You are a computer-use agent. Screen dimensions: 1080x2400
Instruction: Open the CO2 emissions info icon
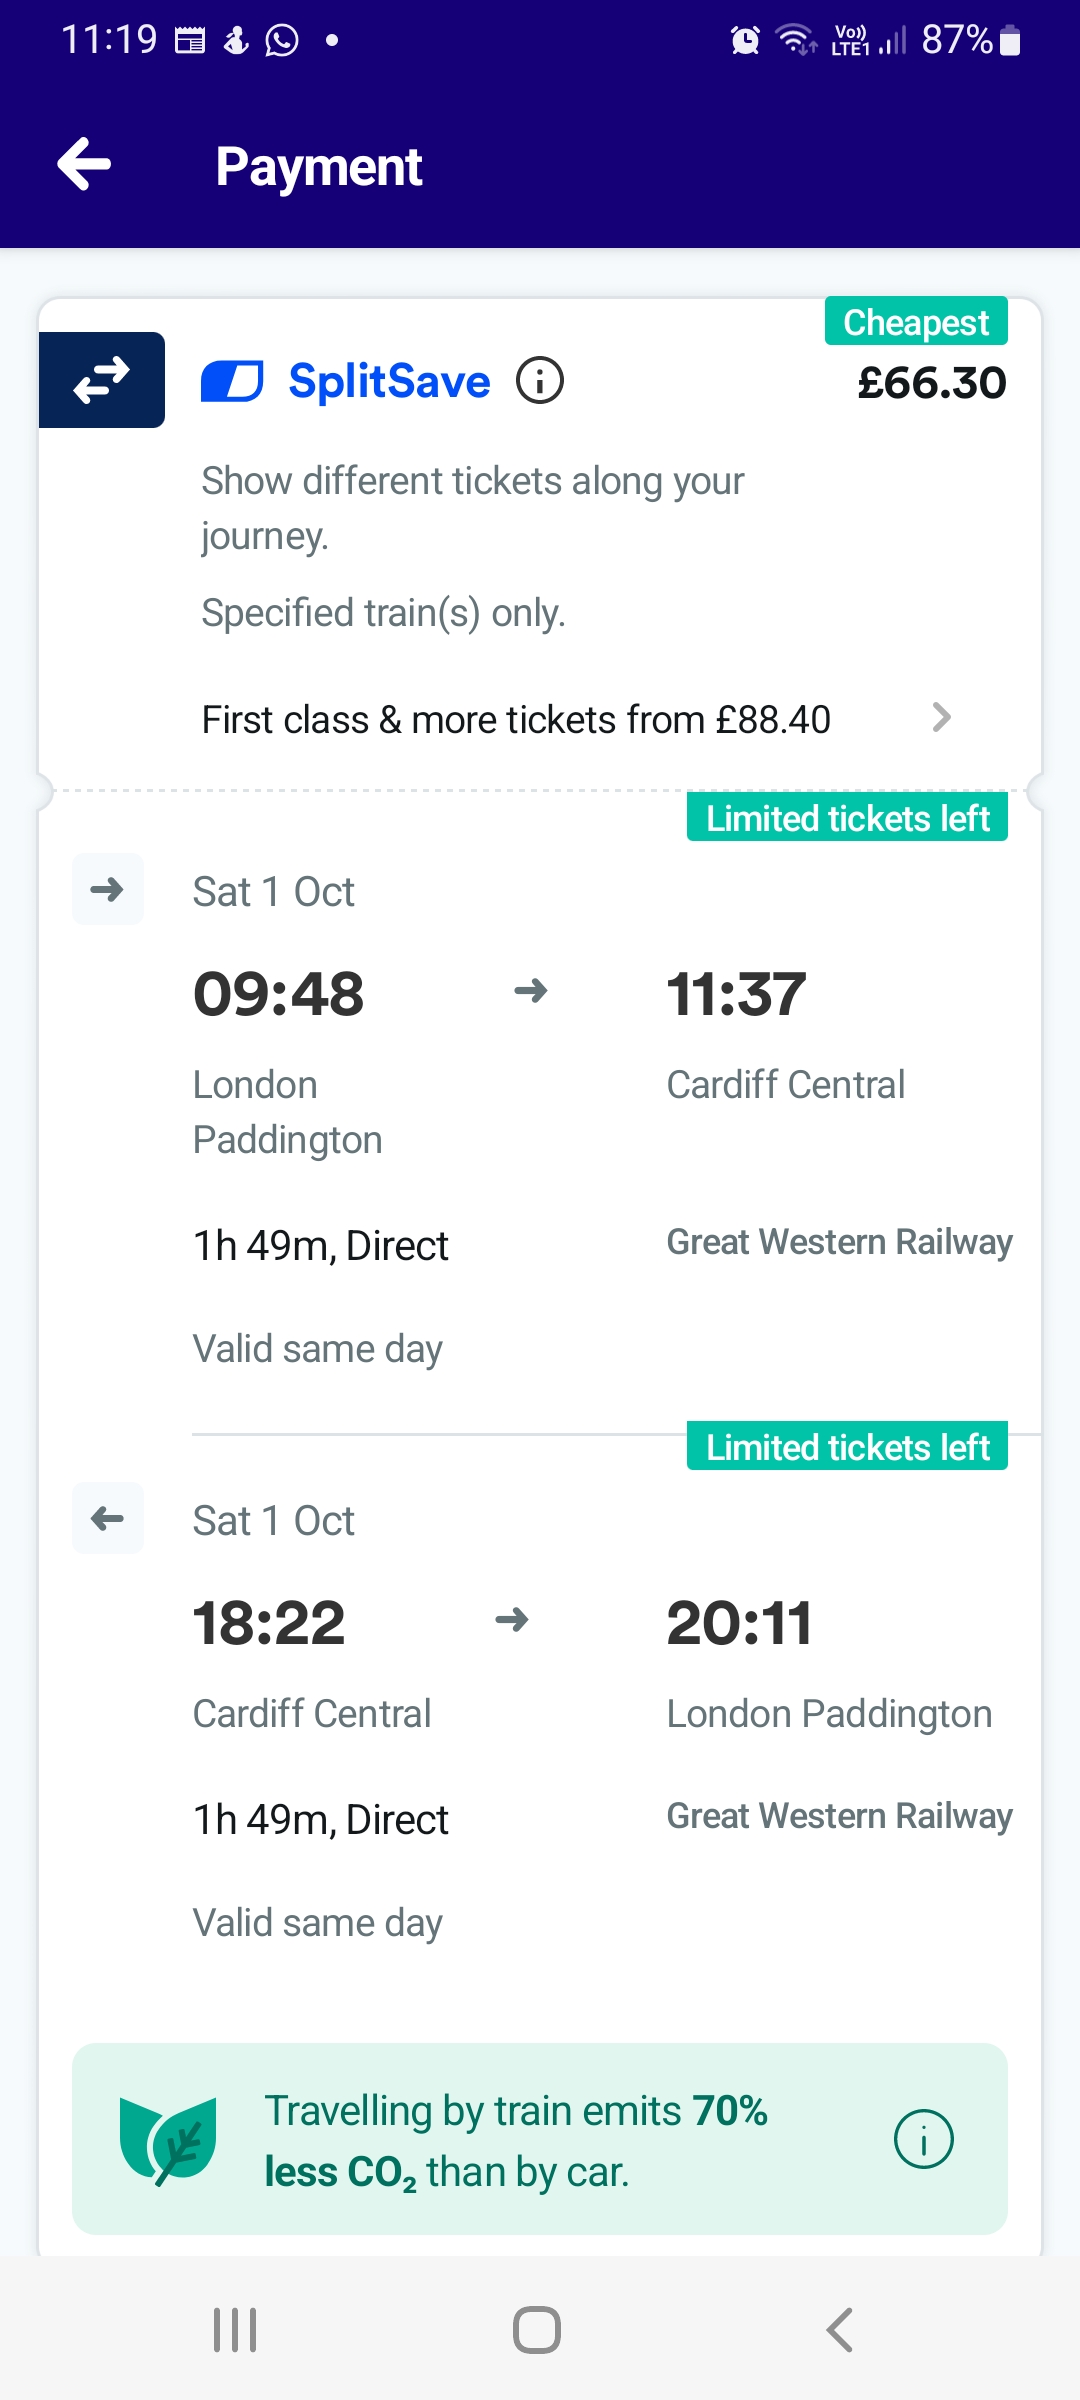[x=923, y=2139]
